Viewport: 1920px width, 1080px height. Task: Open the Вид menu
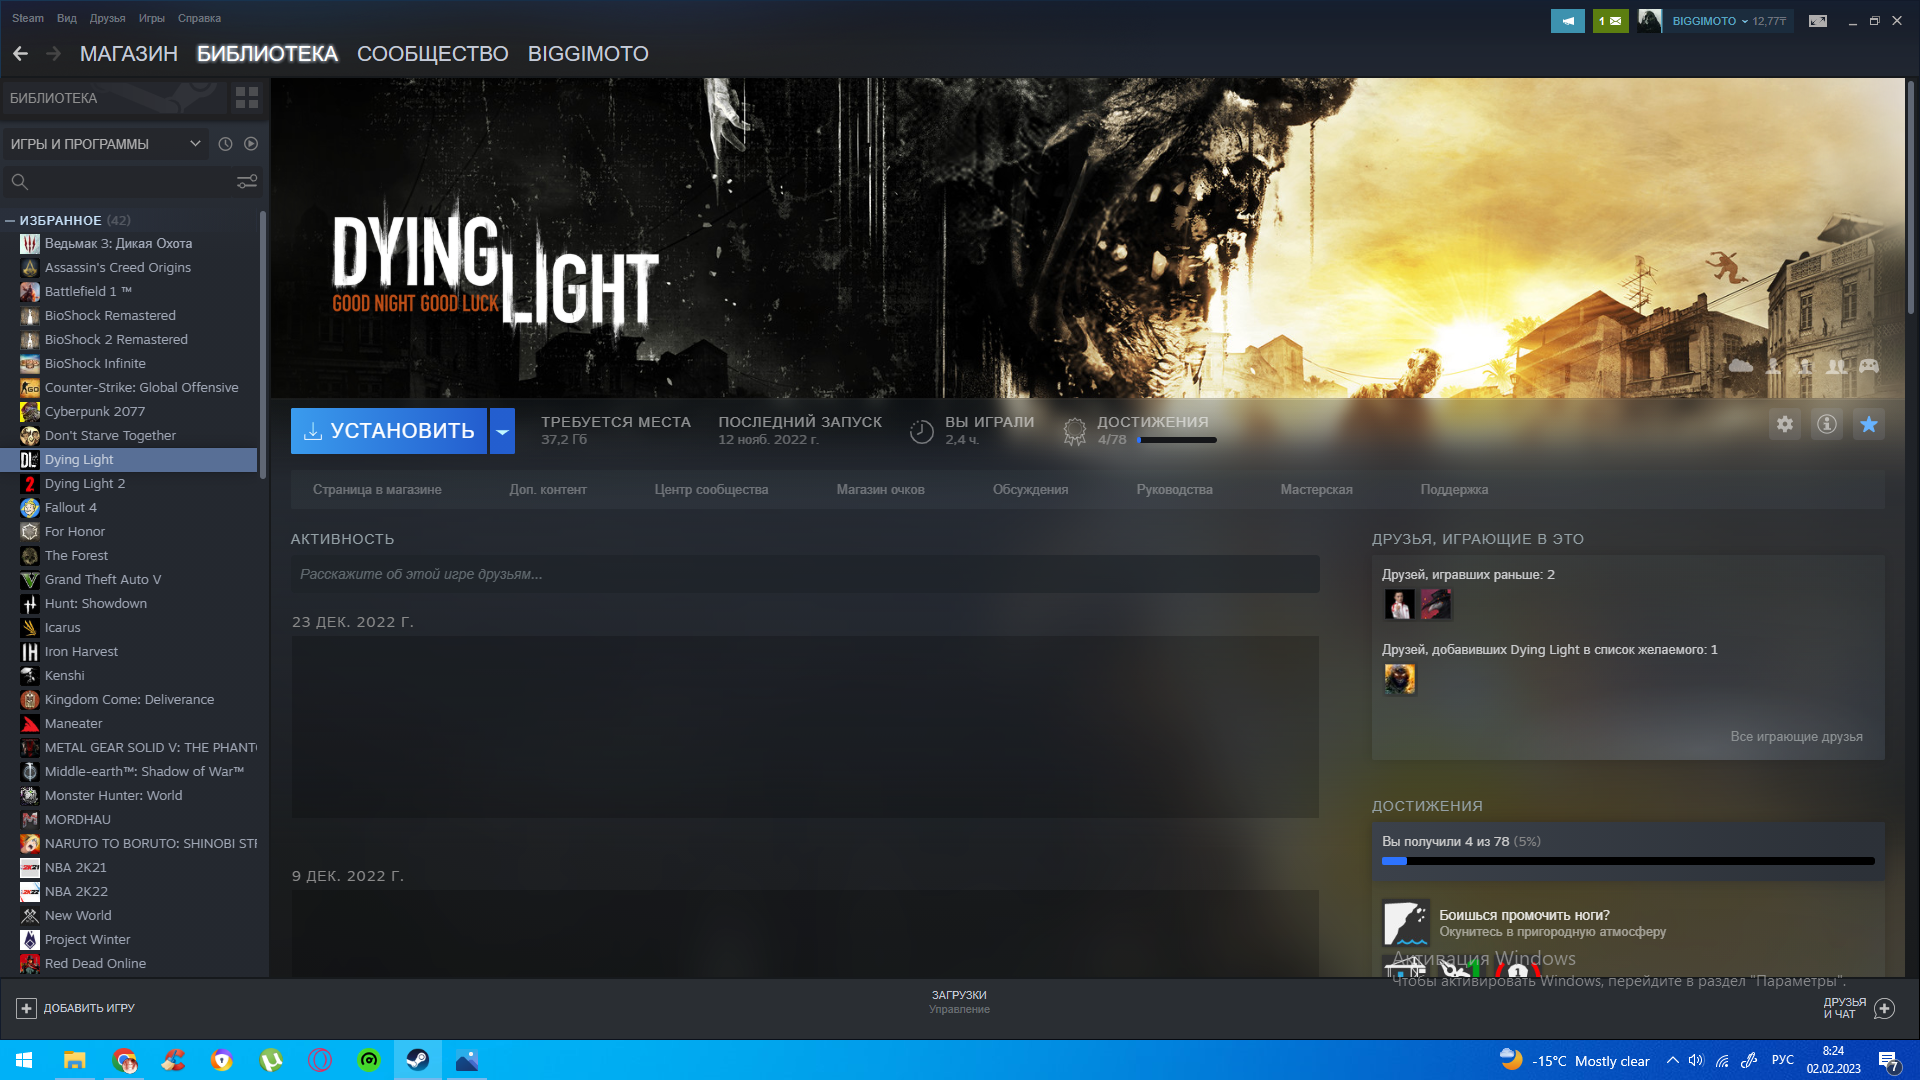pos(67,18)
